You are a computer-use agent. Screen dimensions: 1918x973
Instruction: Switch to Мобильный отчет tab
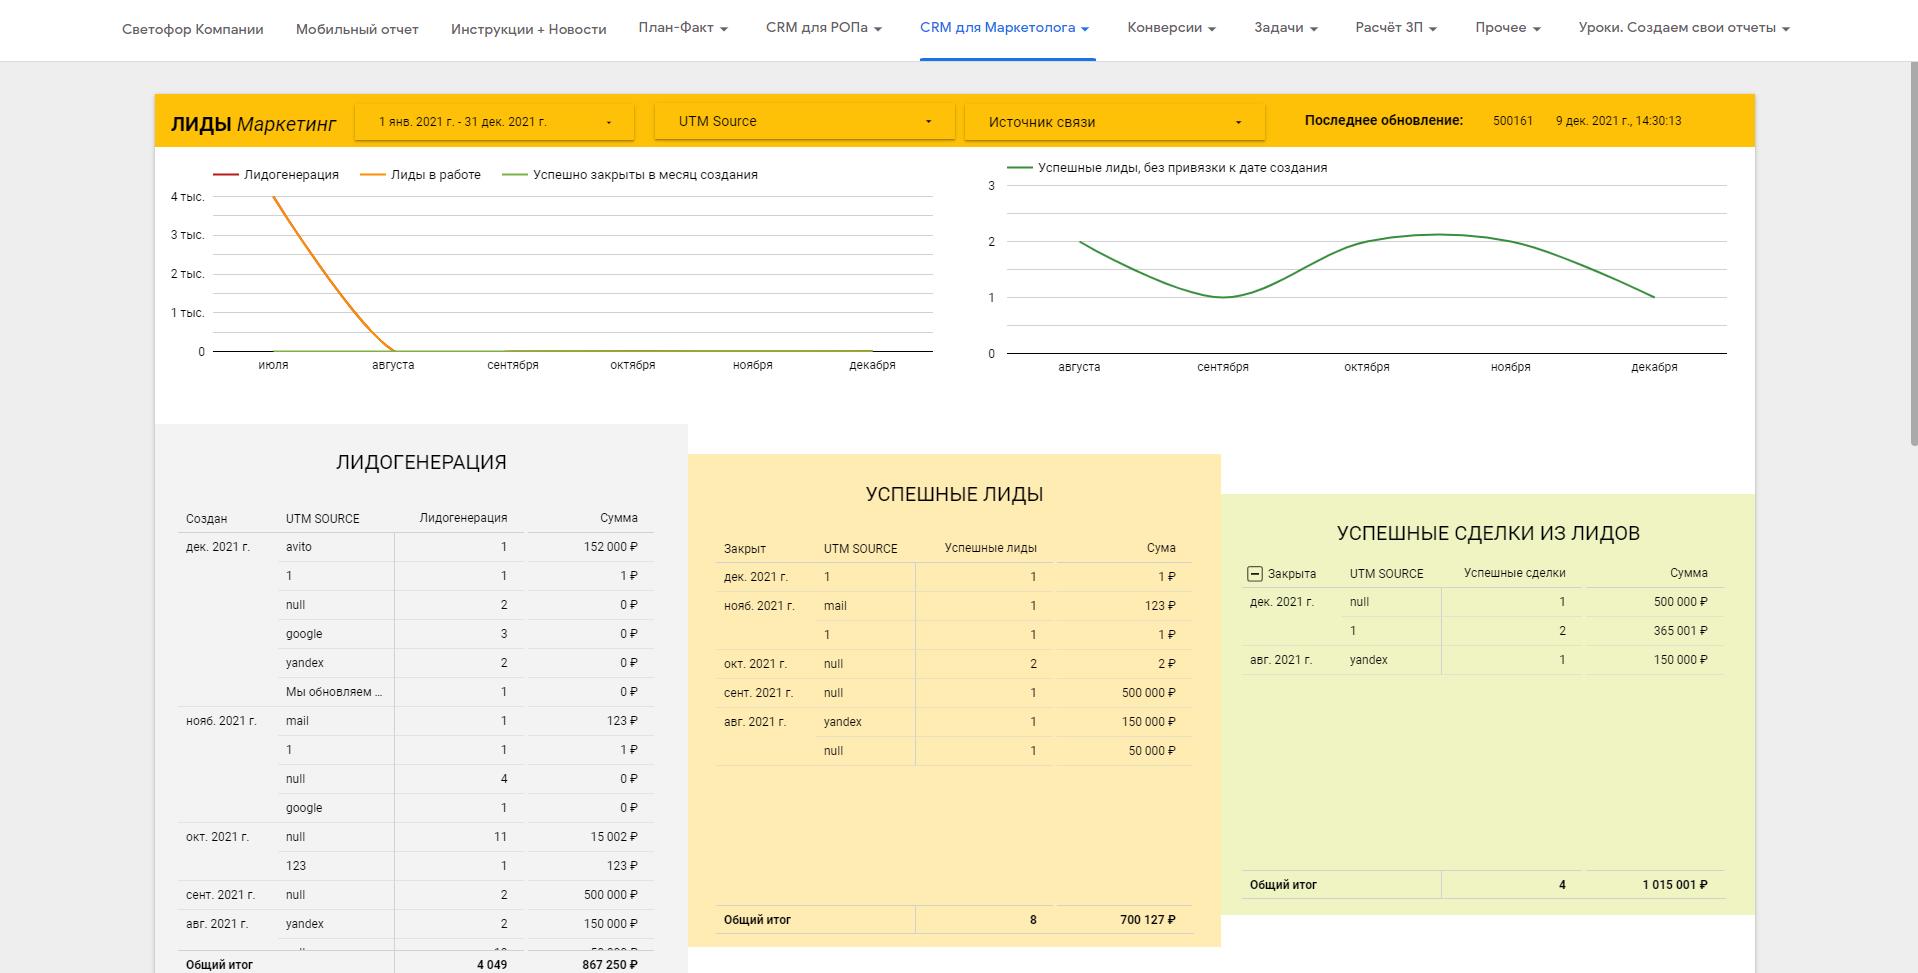(x=357, y=29)
